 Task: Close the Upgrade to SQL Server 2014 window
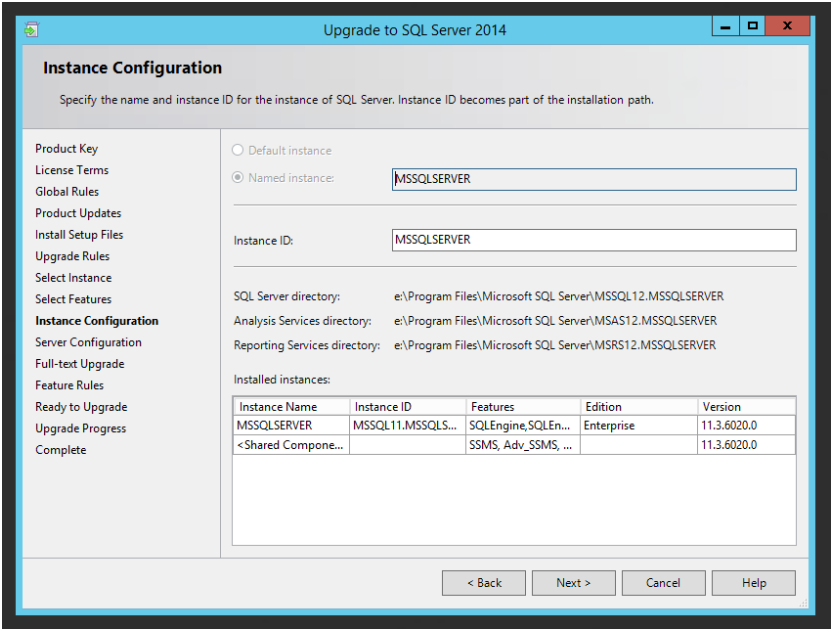[788, 26]
